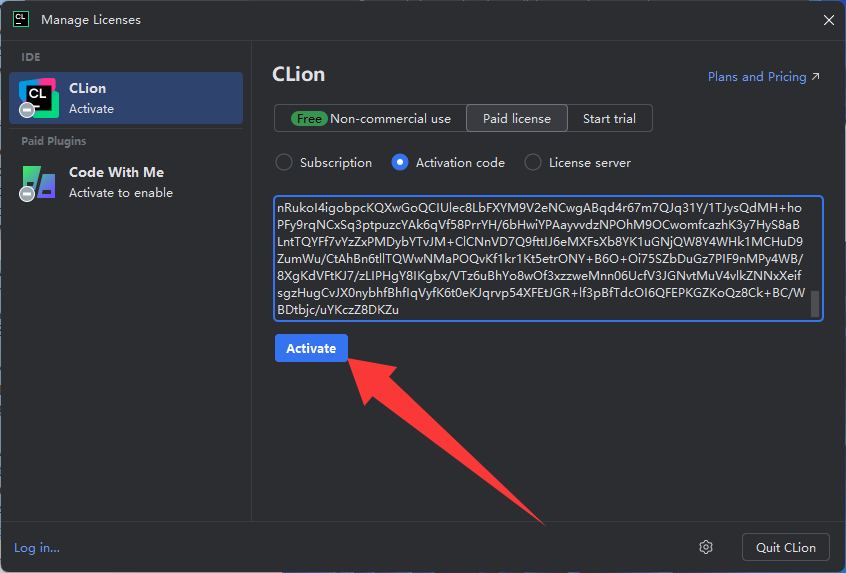Select the Subscription radio button
Viewport: 846px width, 573px height.
coord(284,162)
